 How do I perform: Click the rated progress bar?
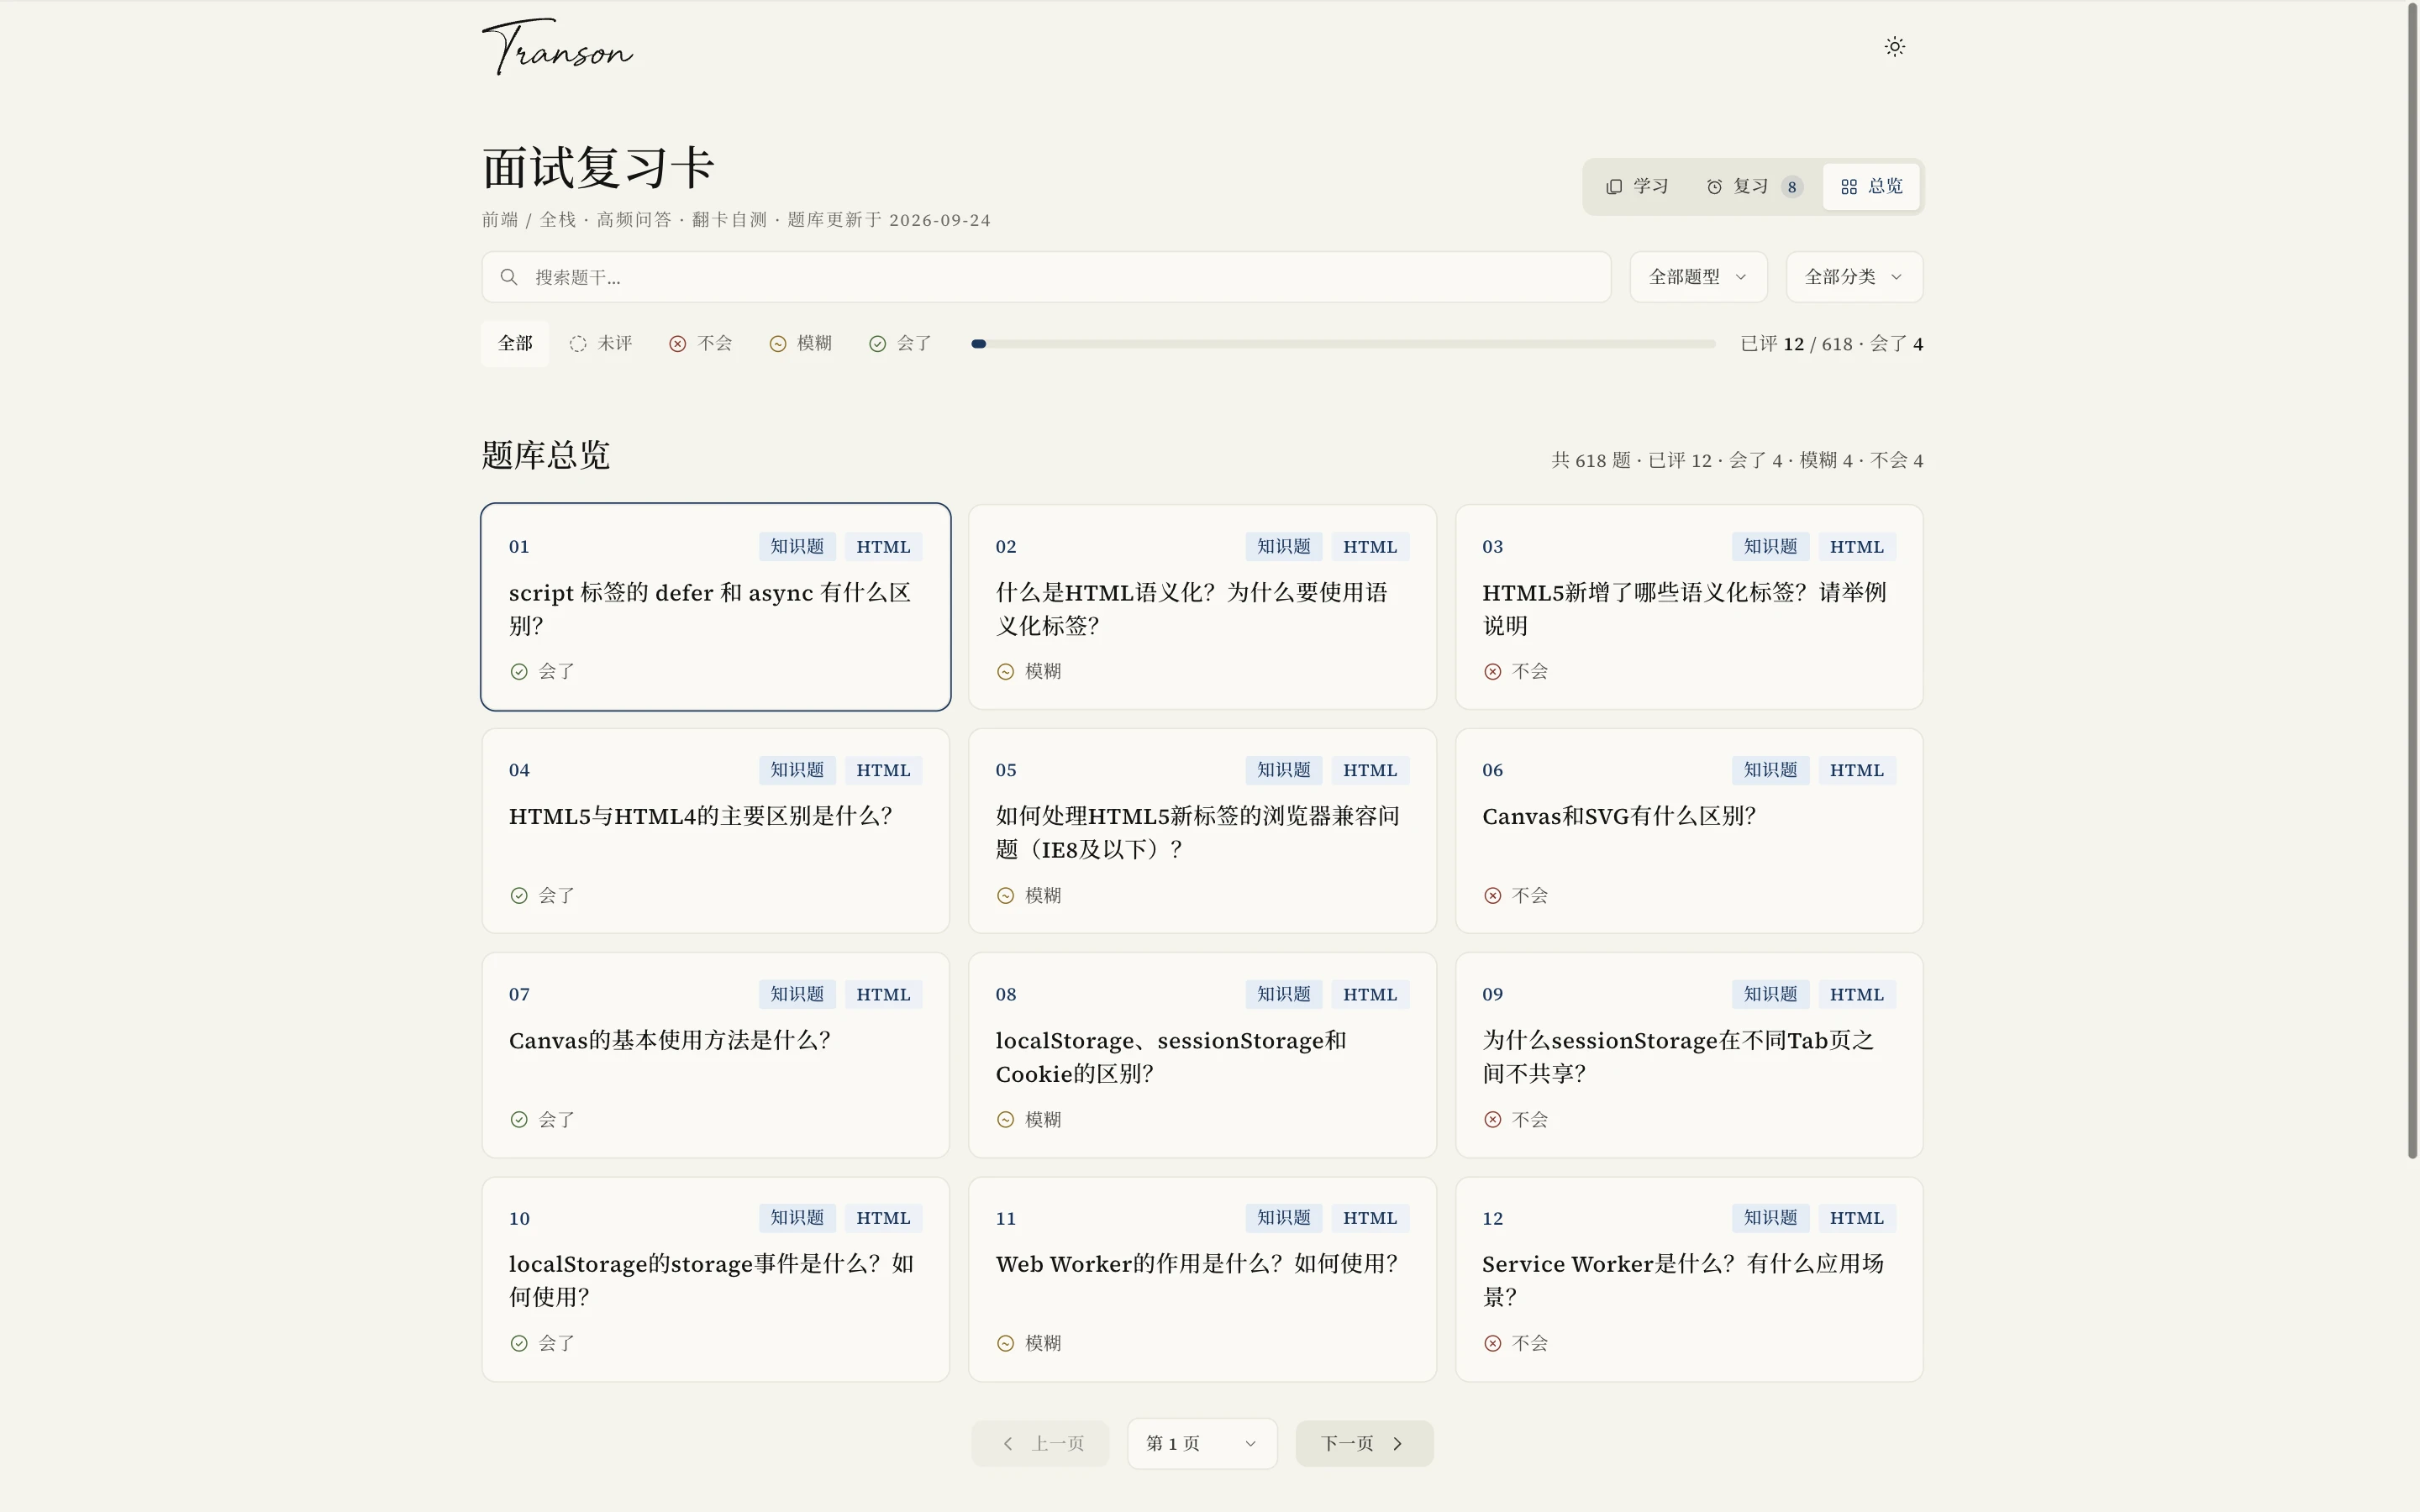coord(1343,344)
